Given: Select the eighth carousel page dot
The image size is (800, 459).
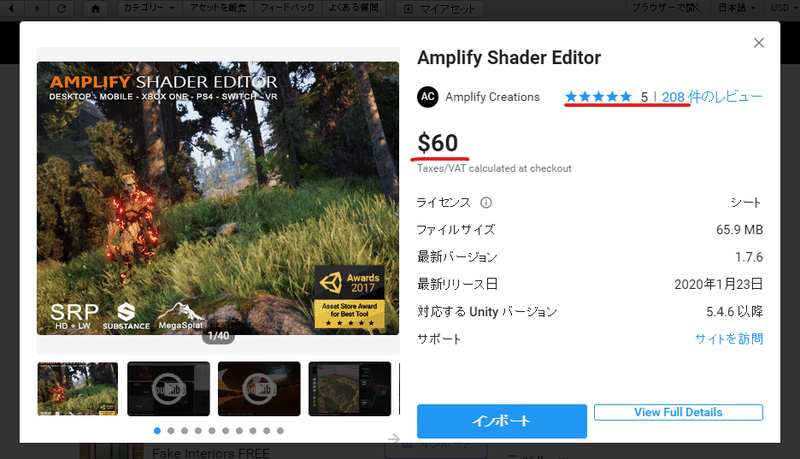Looking at the screenshot, I should click(253, 431).
